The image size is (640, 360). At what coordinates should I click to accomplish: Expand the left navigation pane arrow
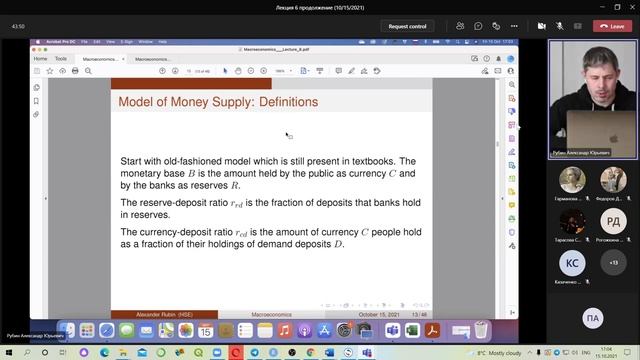pyautogui.click(x=46, y=198)
